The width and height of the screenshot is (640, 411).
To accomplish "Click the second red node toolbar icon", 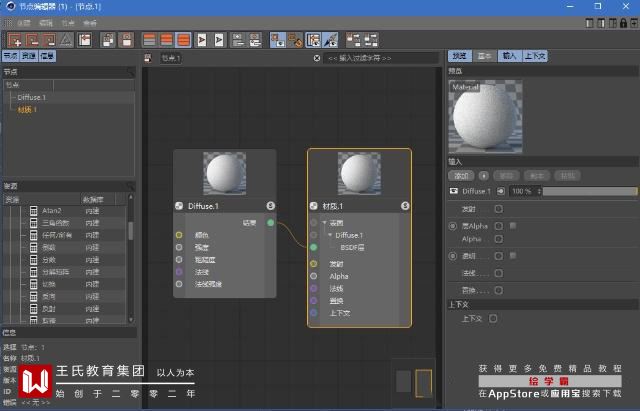I will coord(32,40).
